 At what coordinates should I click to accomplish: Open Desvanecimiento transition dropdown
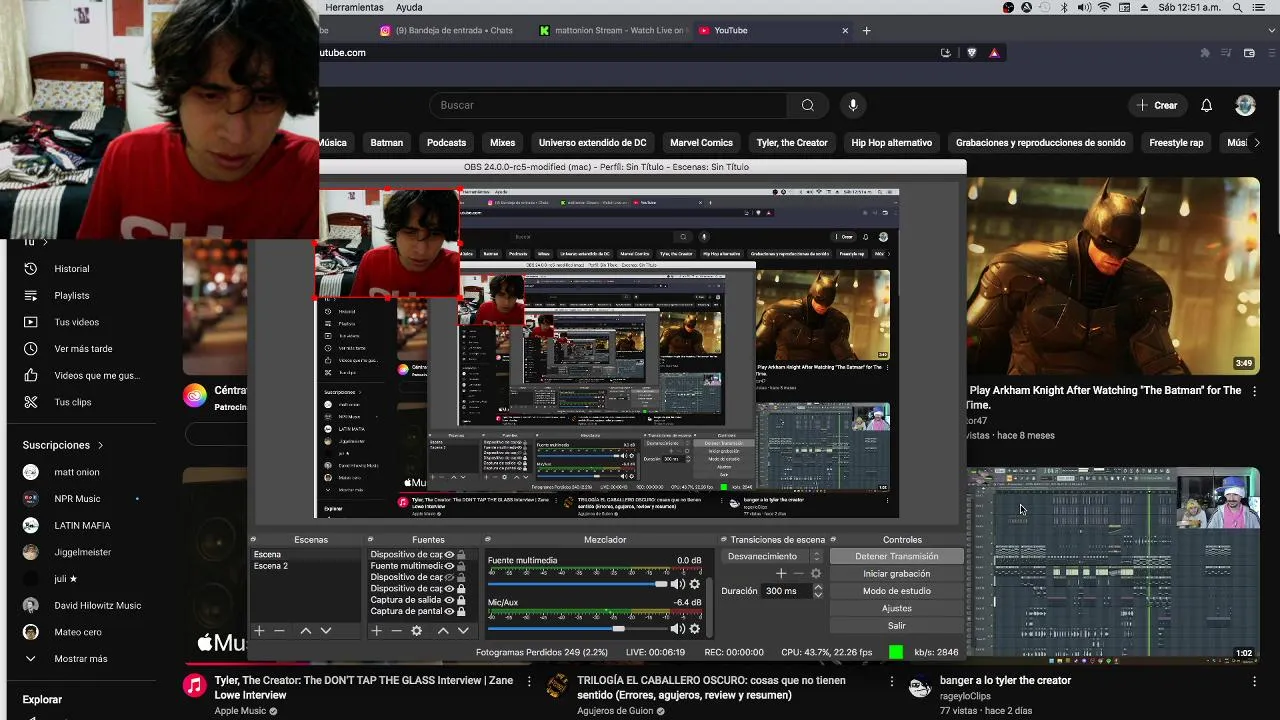point(771,556)
